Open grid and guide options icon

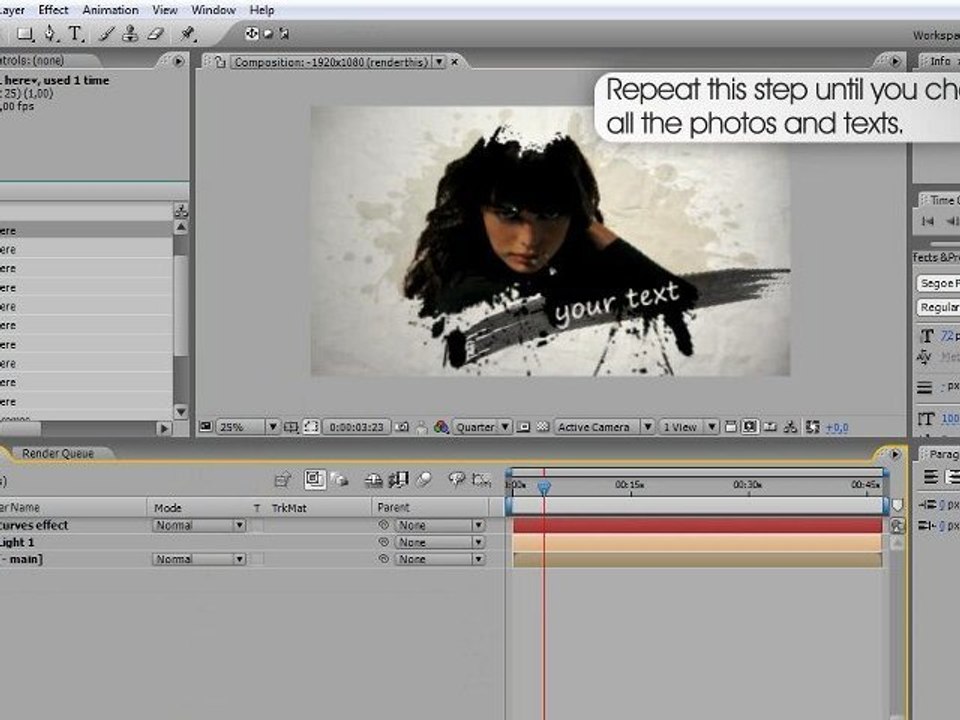tap(291, 427)
